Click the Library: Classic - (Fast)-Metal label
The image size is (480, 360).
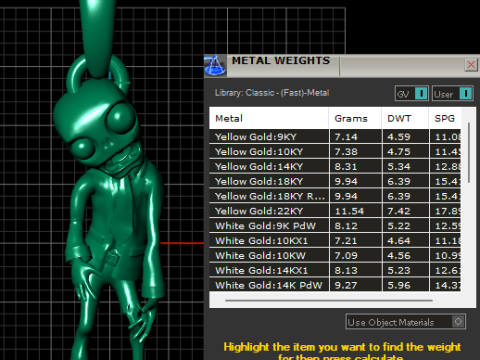tap(272, 93)
